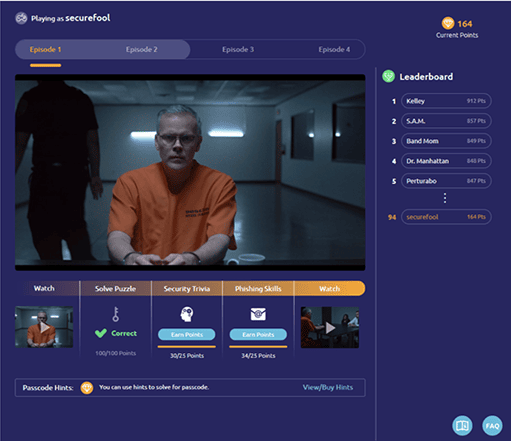
Task: Click the Solve Puzzle key icon
Action: [x=116, y=314]
